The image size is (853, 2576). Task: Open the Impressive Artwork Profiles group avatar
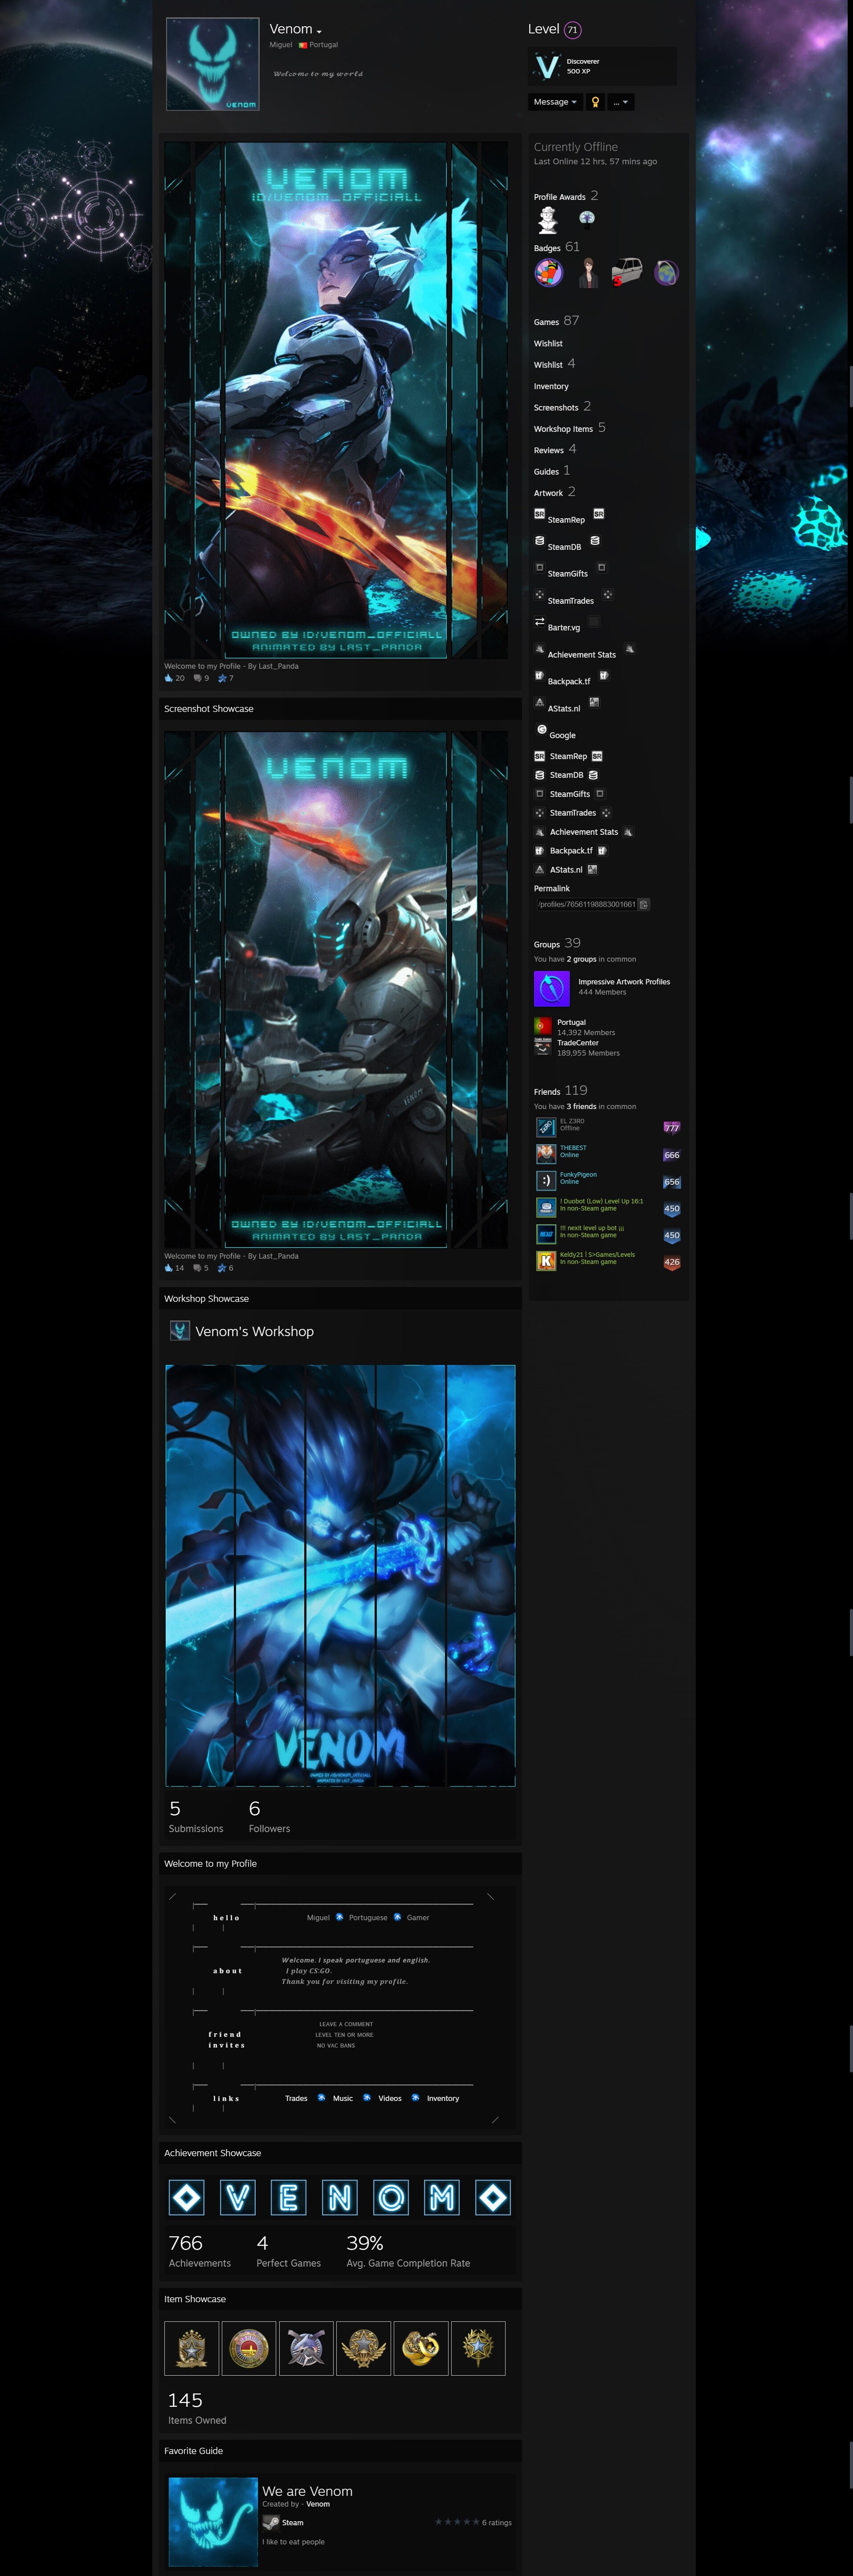[x=552, y=988]
